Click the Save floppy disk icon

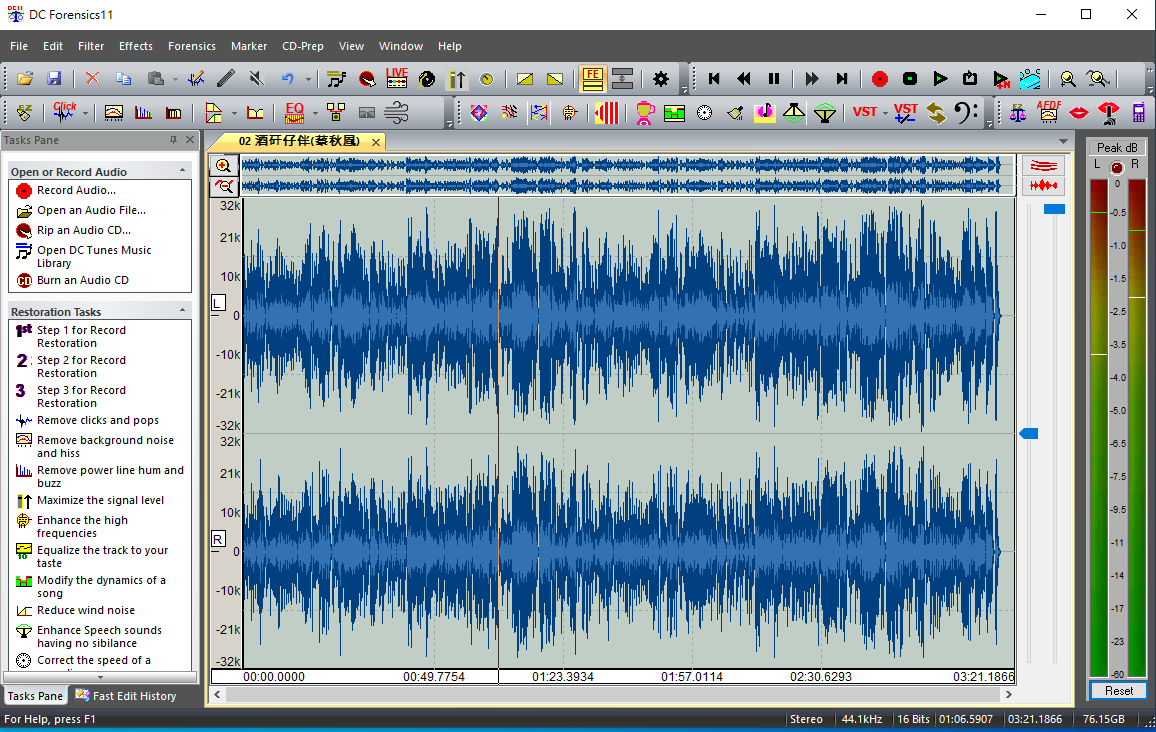[x=54, y=79]
